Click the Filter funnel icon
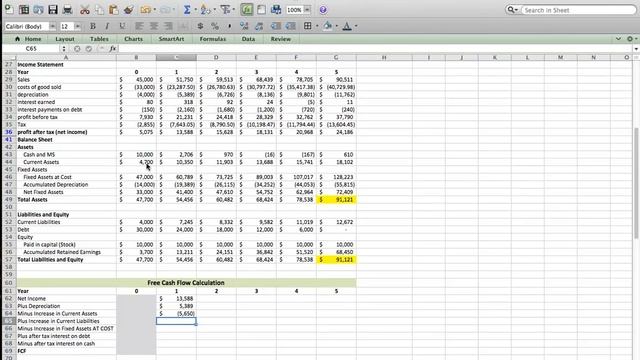This screenshot has height=360, width=640. point(225,9)
